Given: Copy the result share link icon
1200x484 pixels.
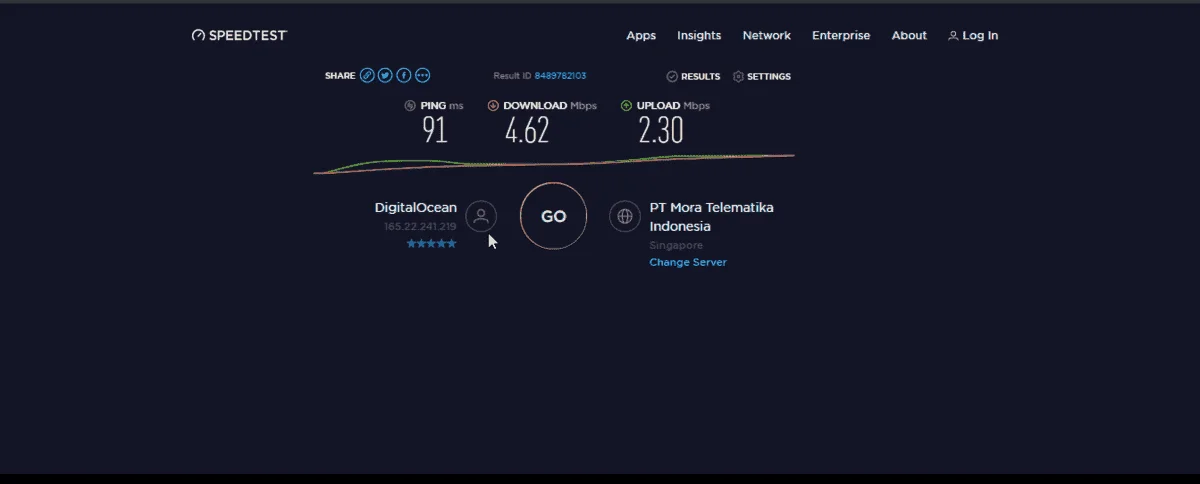Looking at the screenshot, I should coord(367,76).
